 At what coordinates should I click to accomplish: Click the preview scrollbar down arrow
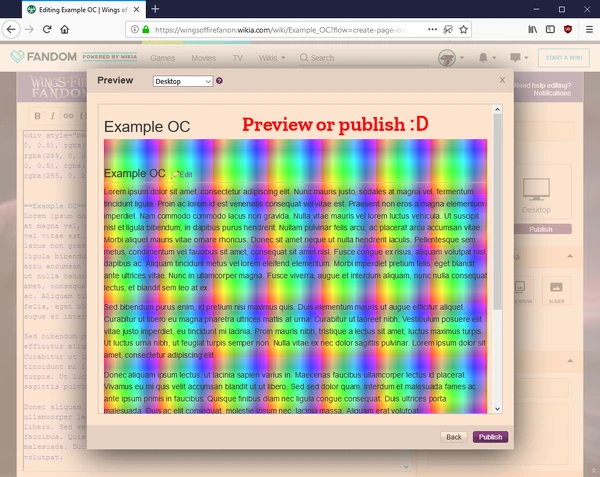pos(497,409)
